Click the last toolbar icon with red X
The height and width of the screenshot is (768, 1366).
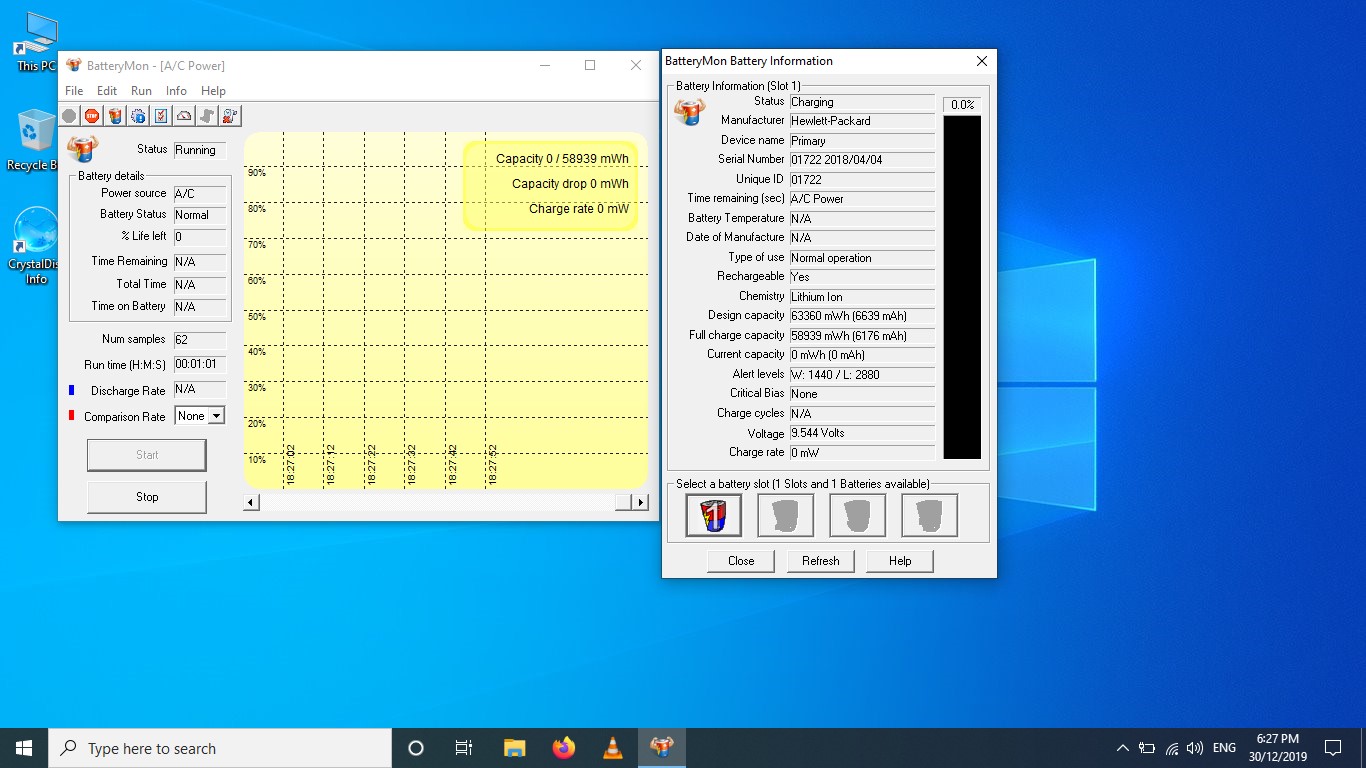[x=230, y=116]
